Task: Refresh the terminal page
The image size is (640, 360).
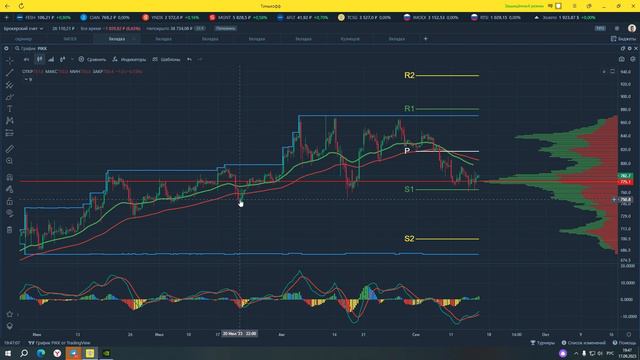Action: point(21,6)
